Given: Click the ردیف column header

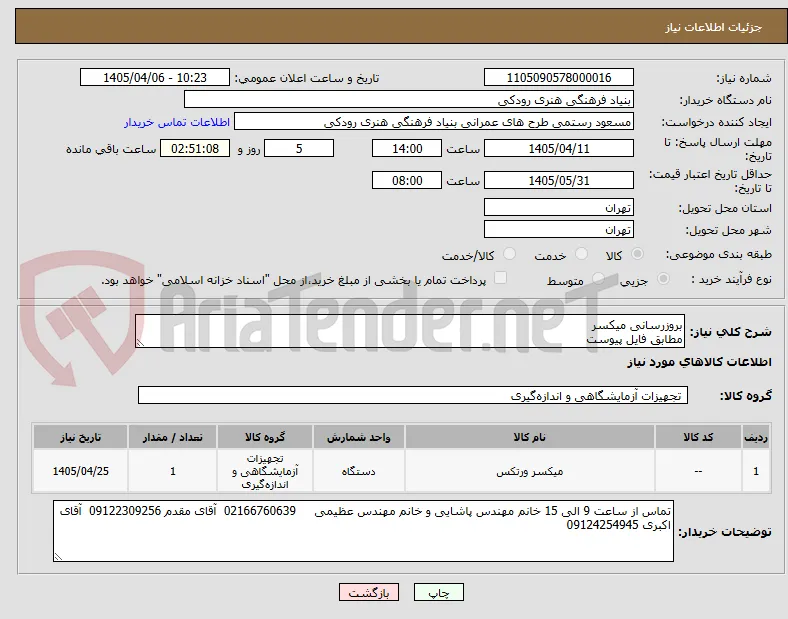Looking at the screenshot, I should tap(756, 437).
